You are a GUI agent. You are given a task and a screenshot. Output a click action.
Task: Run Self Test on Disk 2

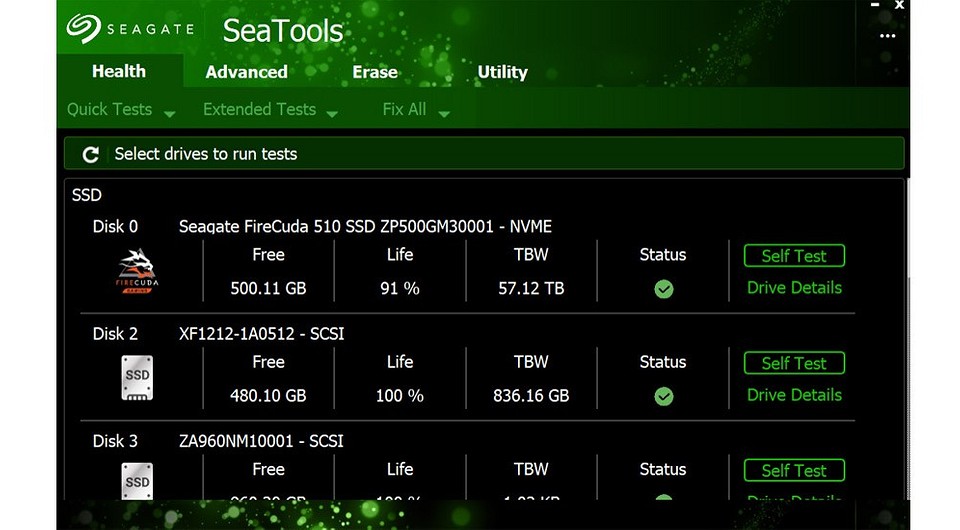[x=794, y=363]
